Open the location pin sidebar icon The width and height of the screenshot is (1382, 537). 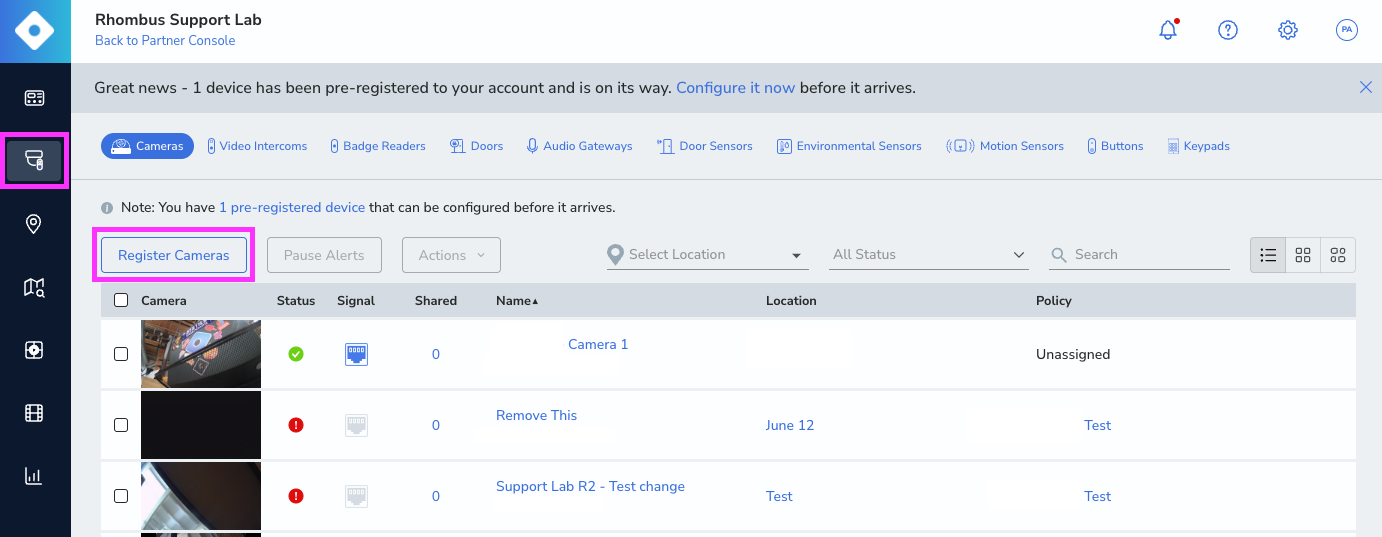click(x=34, y=224)
